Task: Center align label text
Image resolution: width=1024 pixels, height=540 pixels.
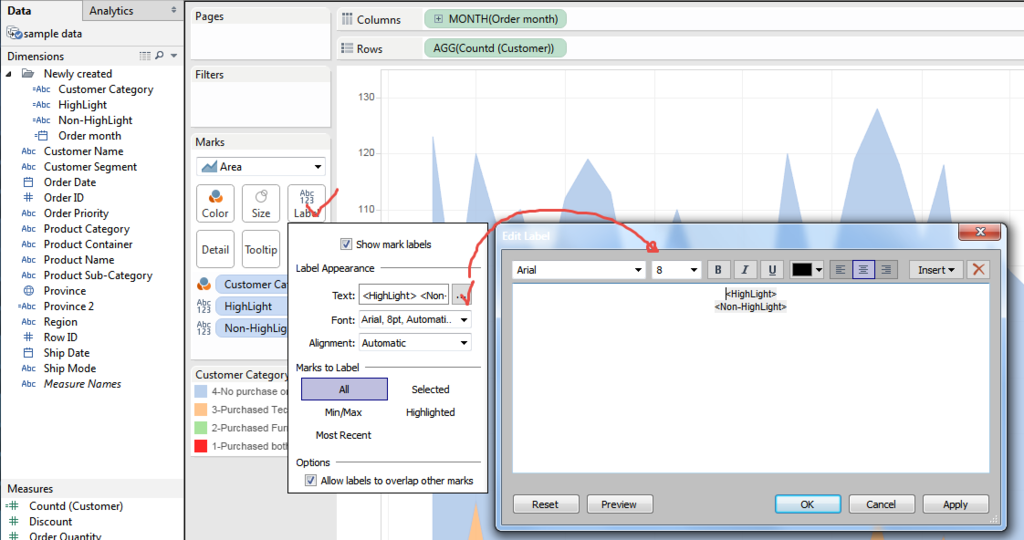Action: coord(863,270)
